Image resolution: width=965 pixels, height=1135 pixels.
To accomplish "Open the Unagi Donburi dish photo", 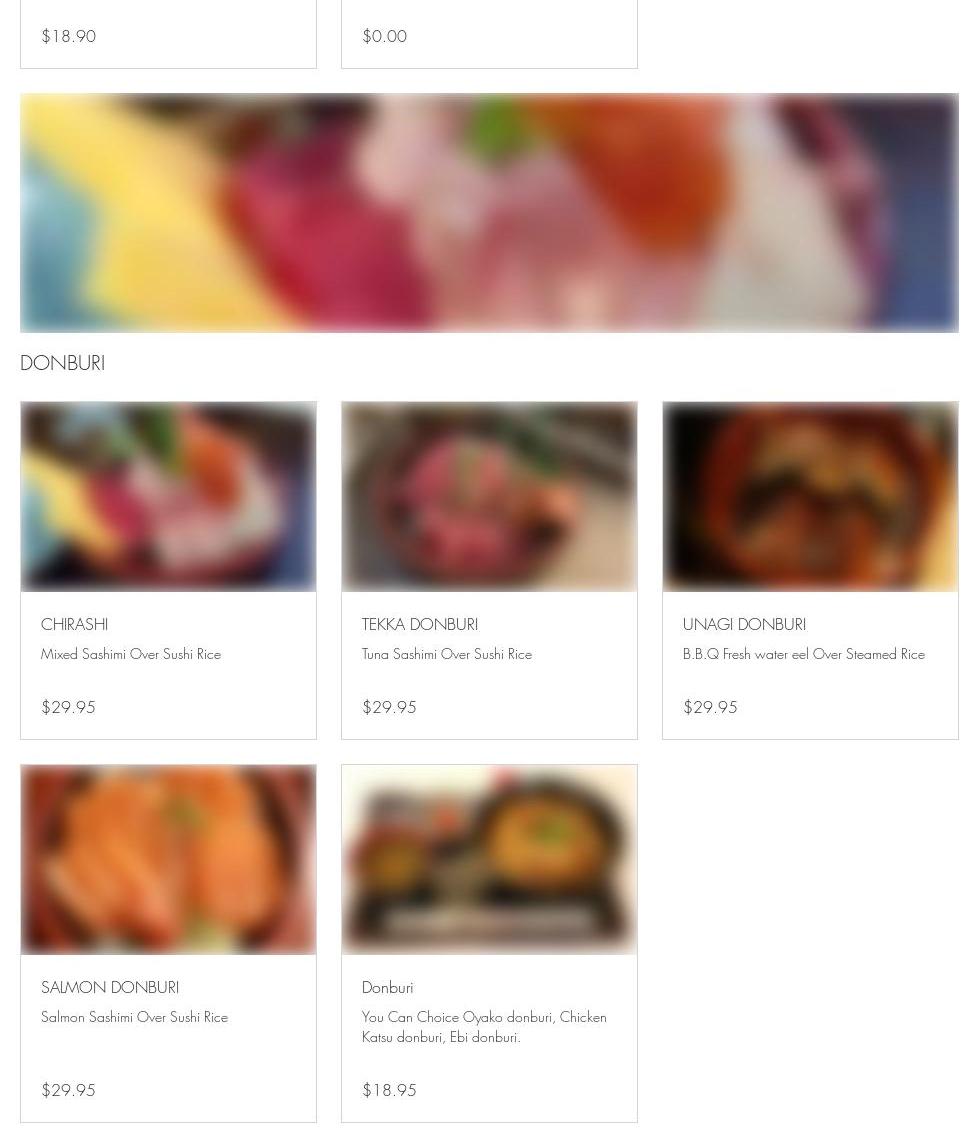I will click(810, 497).
